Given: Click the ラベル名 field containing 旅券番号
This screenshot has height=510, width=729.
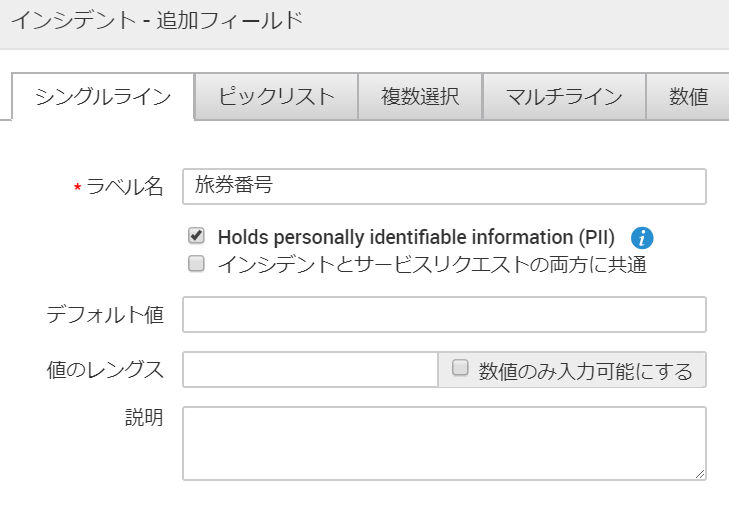Looking at the screenshot, I should (x=444, y=186).
